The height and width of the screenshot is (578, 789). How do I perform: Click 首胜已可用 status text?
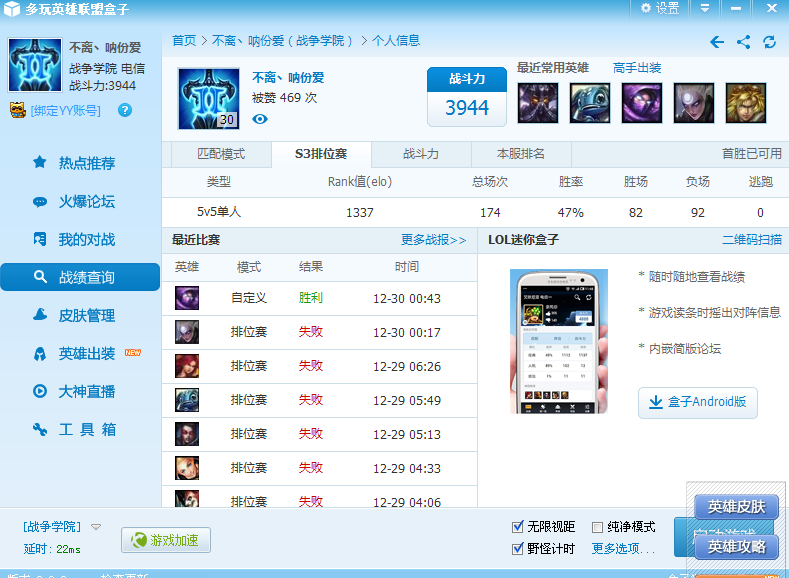pyautogui.click(x=752, y=154)
